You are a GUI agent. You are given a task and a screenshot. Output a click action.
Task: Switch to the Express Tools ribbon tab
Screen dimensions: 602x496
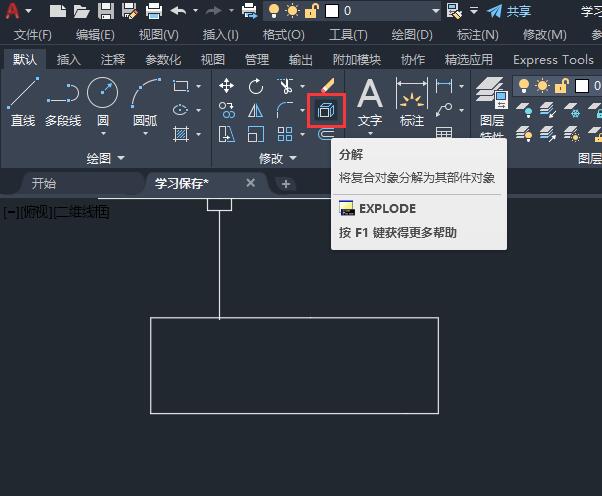click(x=554, y=60)
